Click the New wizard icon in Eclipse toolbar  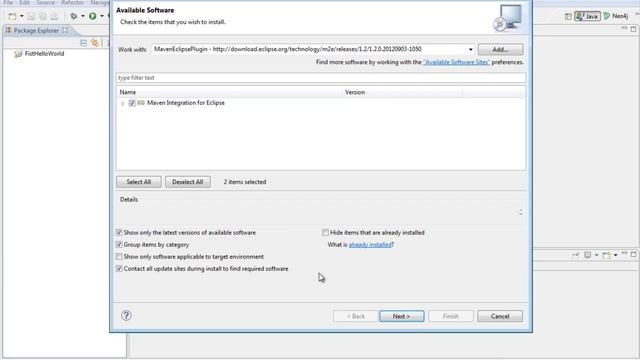13,16
